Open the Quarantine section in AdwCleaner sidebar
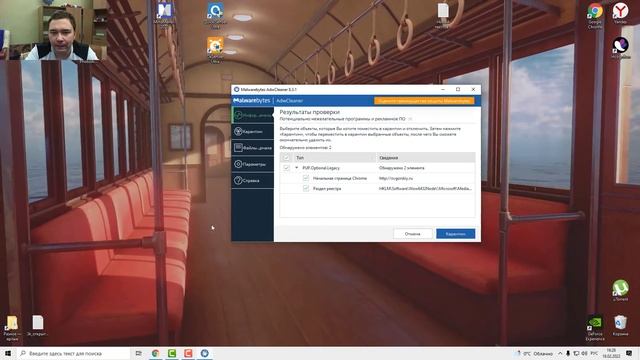The image size is (640, 360). point(252,131)
